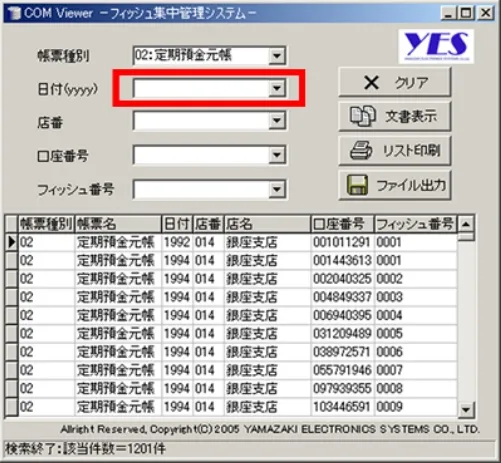Select account number 001443613 cell
Image resolution: width=501 pixels, height=463 pixels.
point(342,260)
